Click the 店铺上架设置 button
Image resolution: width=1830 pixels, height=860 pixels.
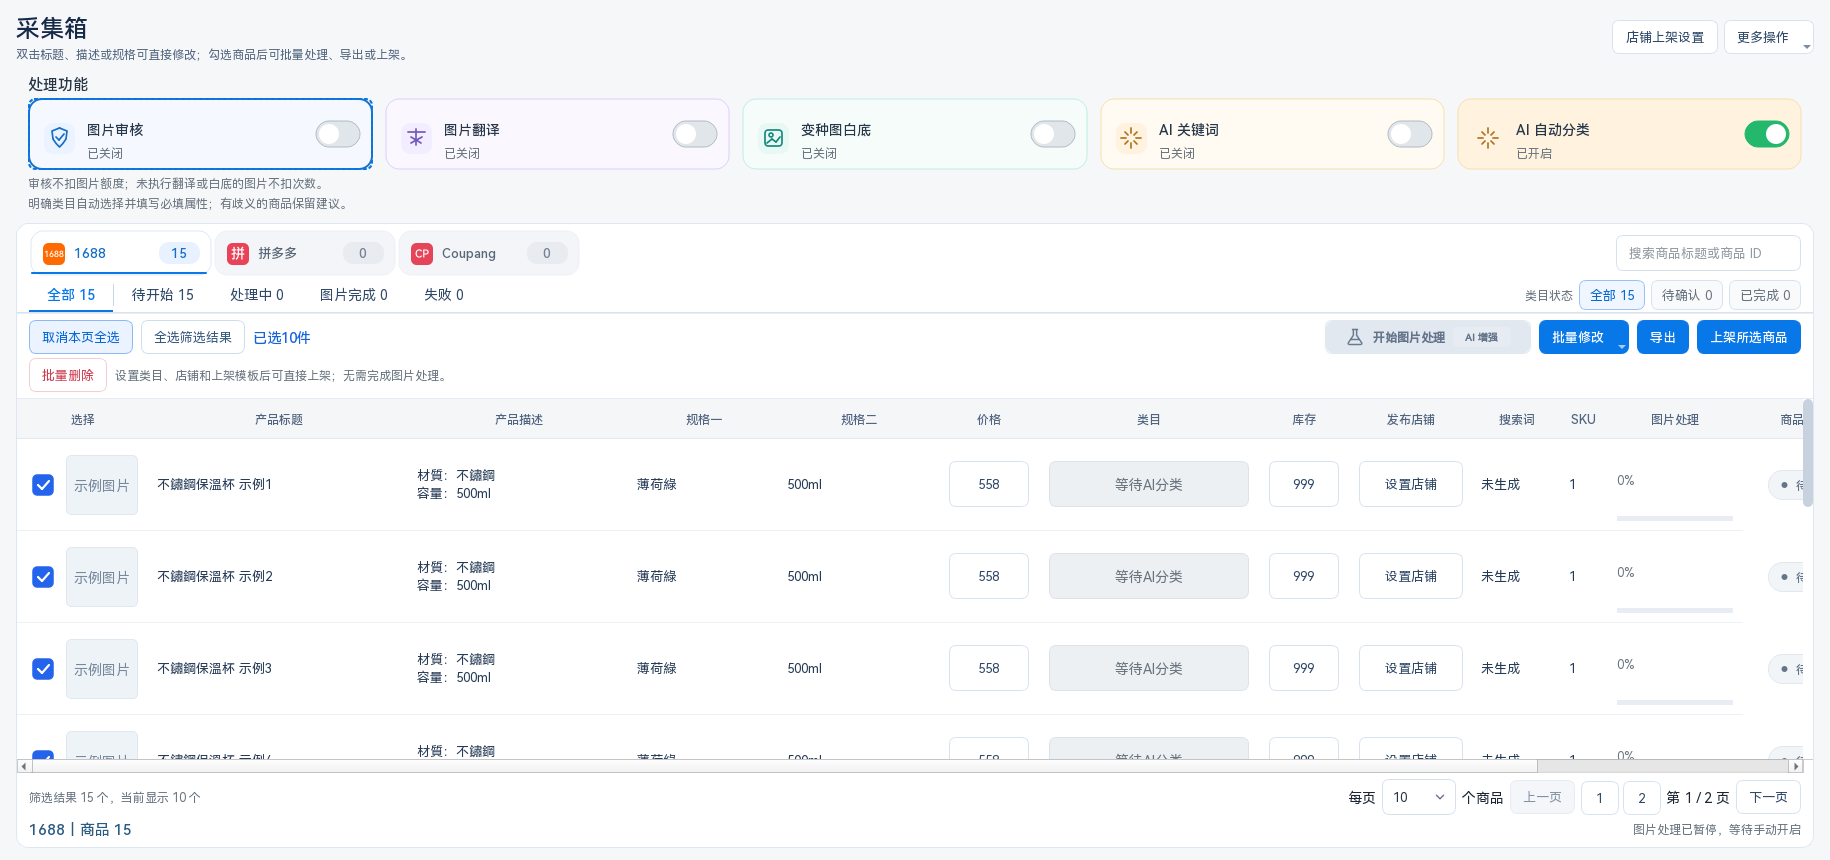[1665, 37]
